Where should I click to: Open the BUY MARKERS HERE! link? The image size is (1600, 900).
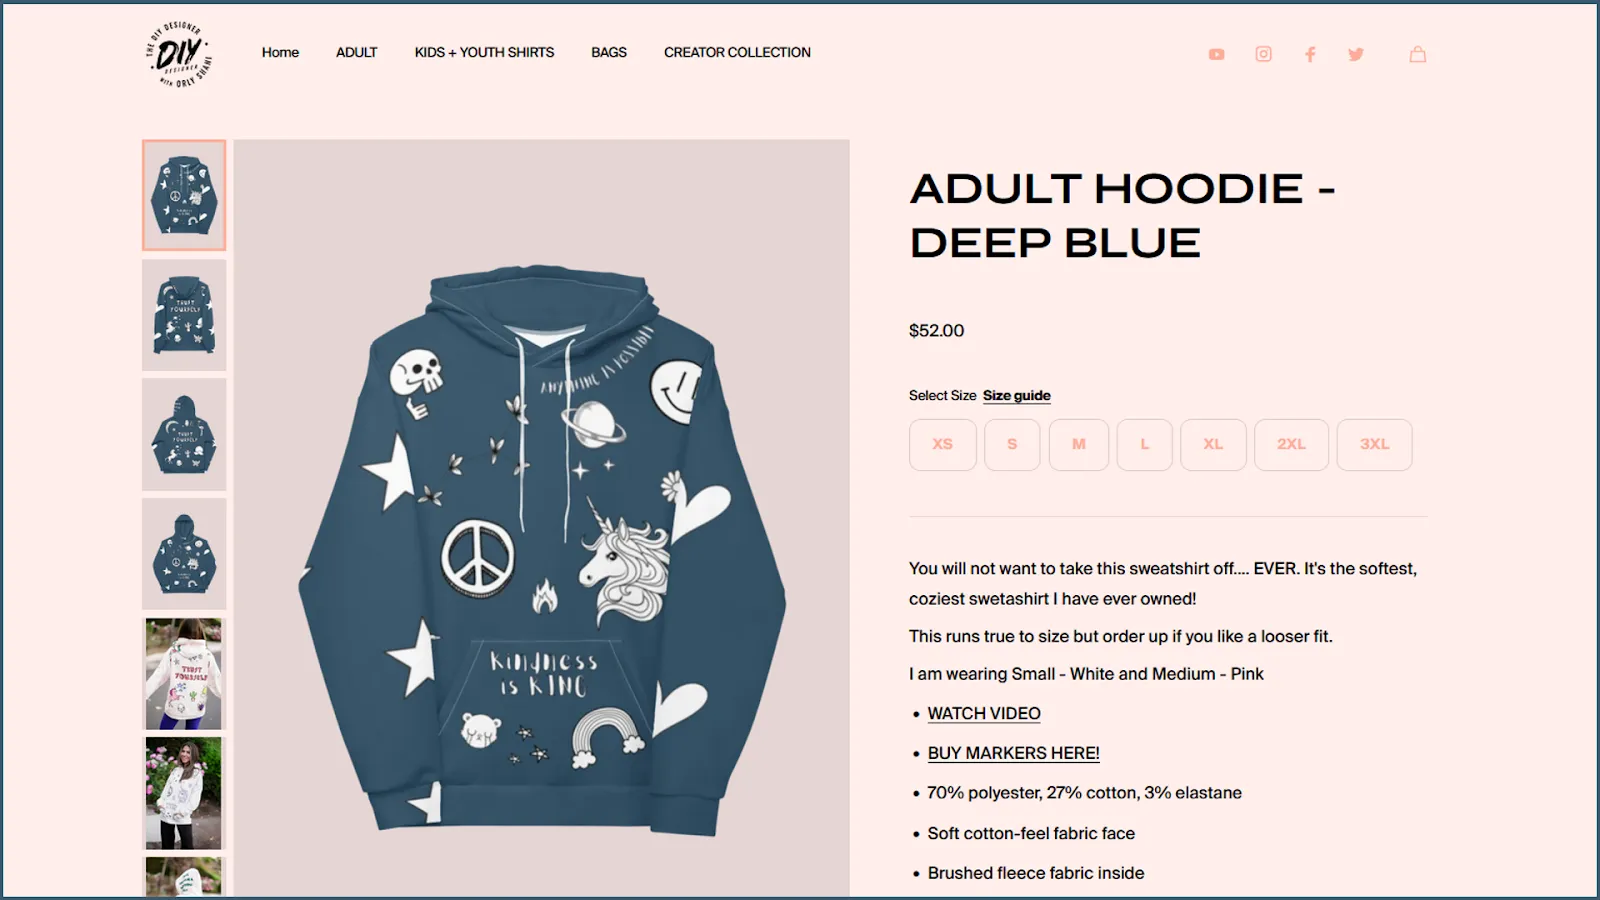[x=1013, y=753]
